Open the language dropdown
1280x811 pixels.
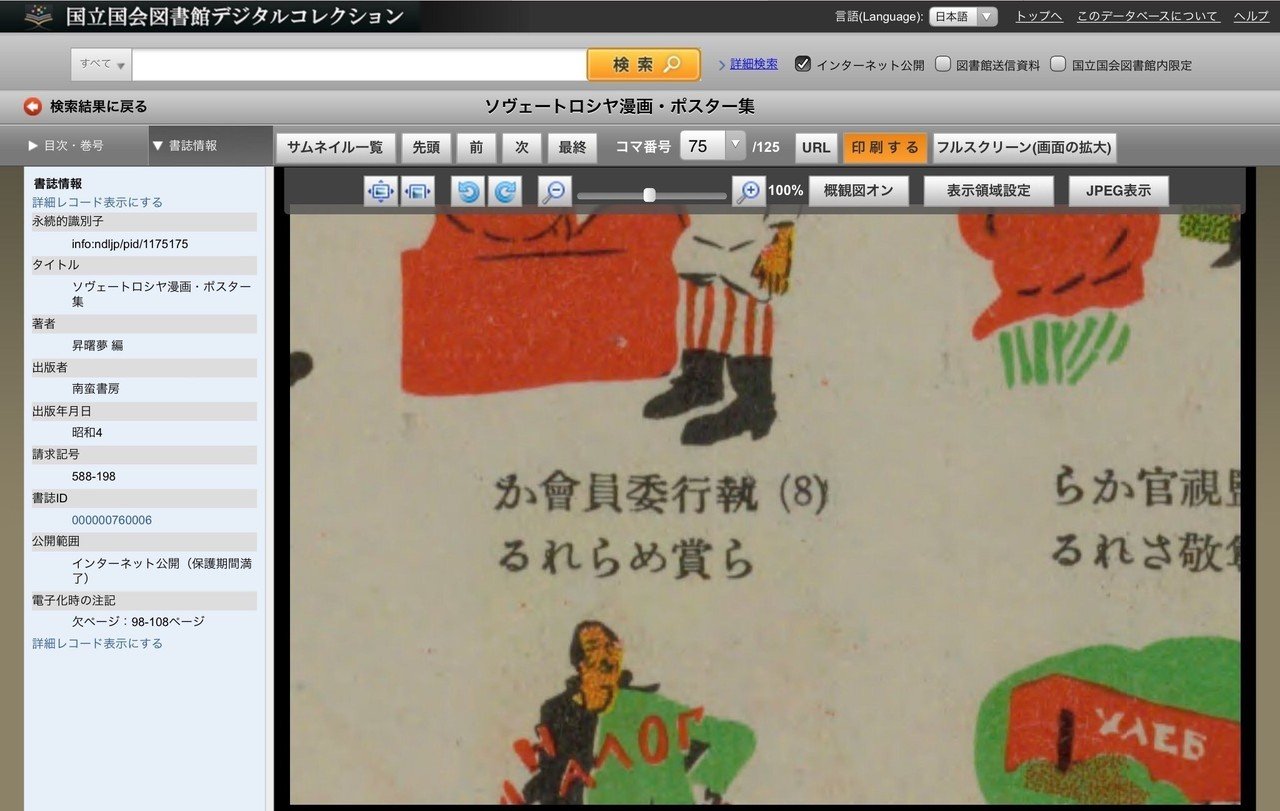[963, 16]
